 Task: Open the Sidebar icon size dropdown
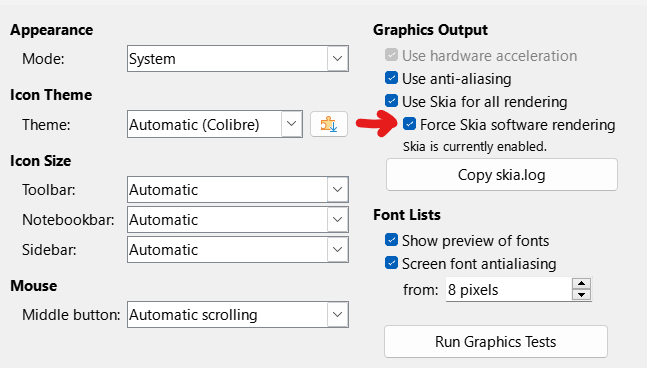click(x=238, y=250)
